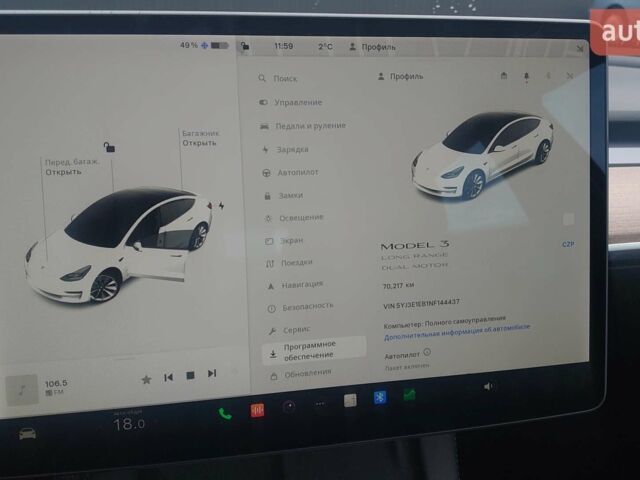
Task: Open the beige notes app icon in dock
Action: pos(350,401)
